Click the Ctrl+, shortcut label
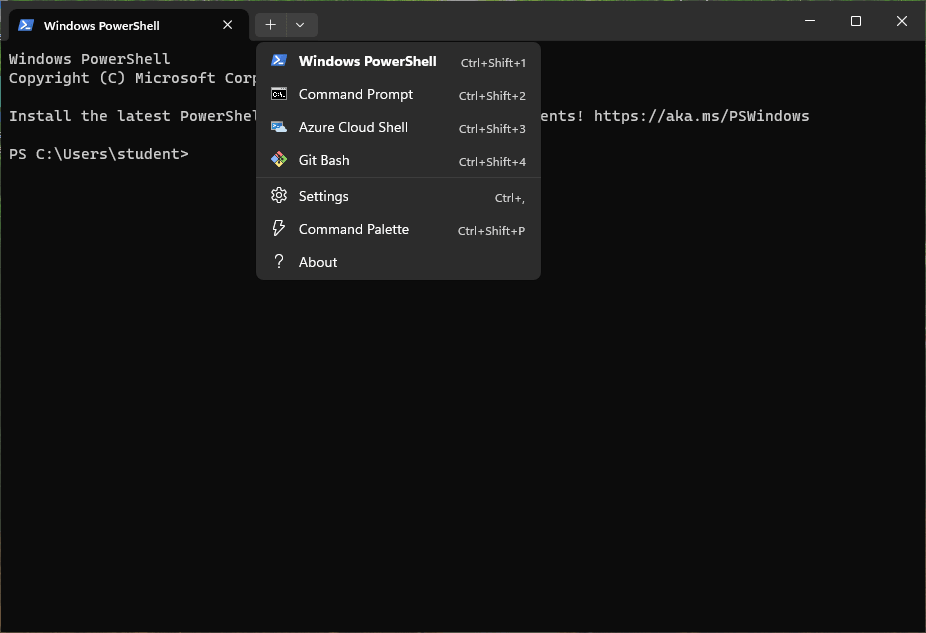The width and height of the screenshot is (926, 633). point(510,198)
